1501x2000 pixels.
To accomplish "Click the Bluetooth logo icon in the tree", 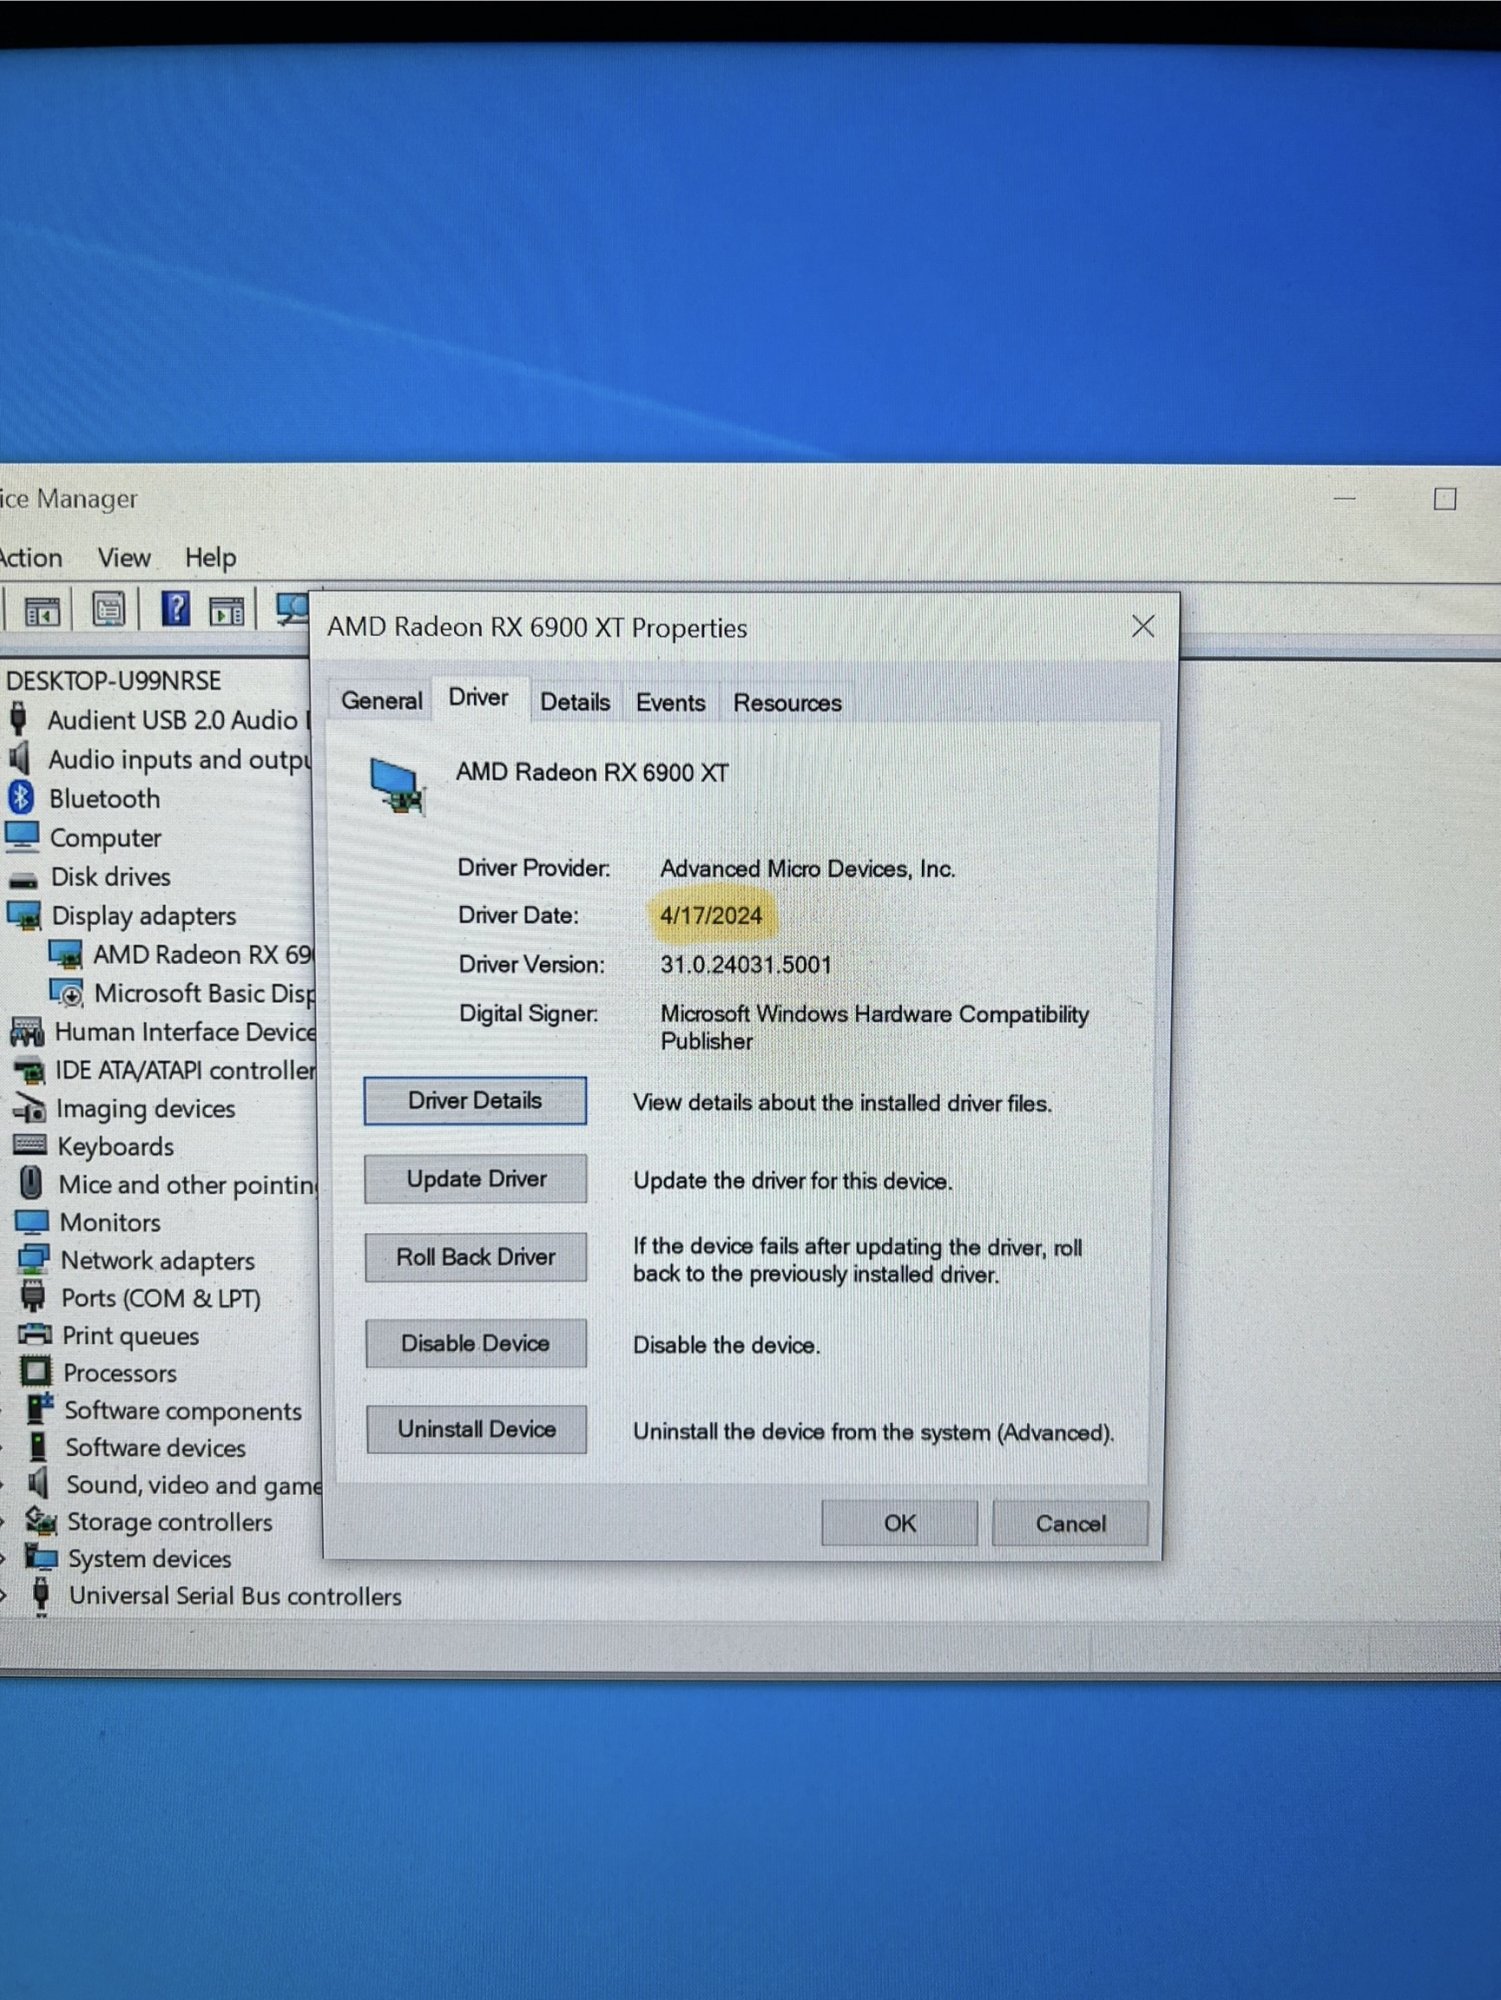I will tap(21, 797).
